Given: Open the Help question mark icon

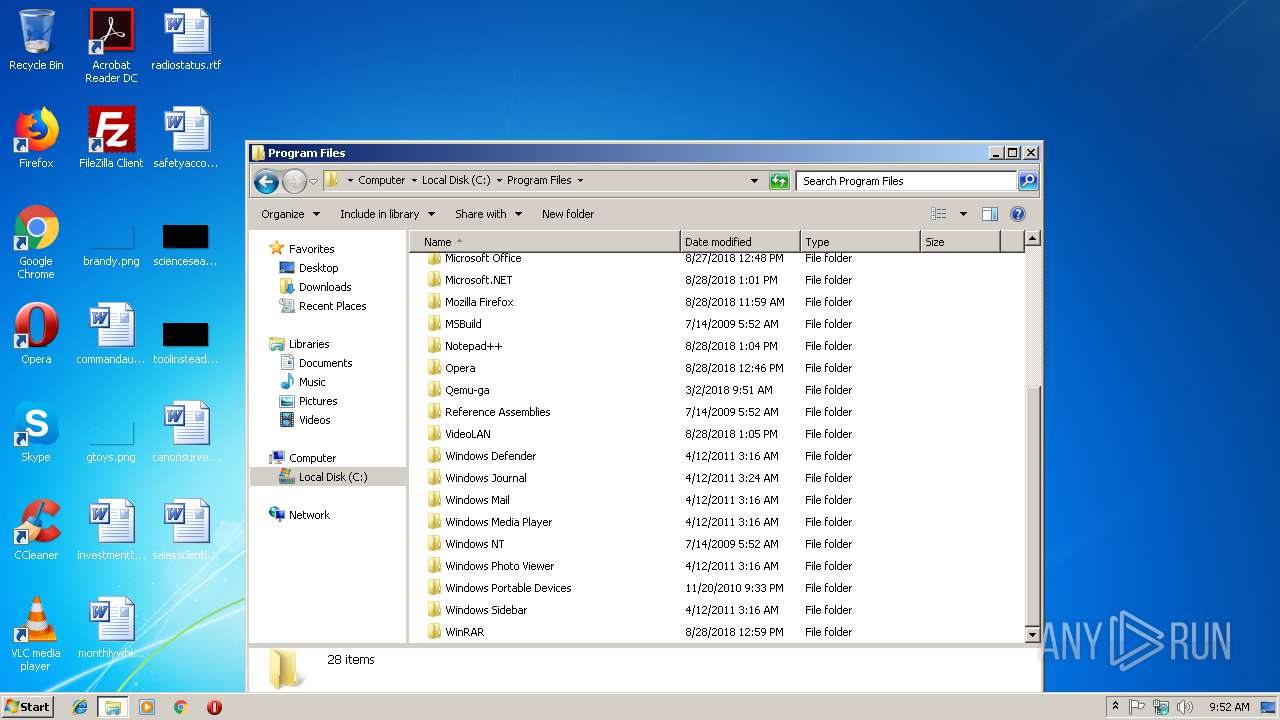Looking at the screenshot, I should 1018,214.
